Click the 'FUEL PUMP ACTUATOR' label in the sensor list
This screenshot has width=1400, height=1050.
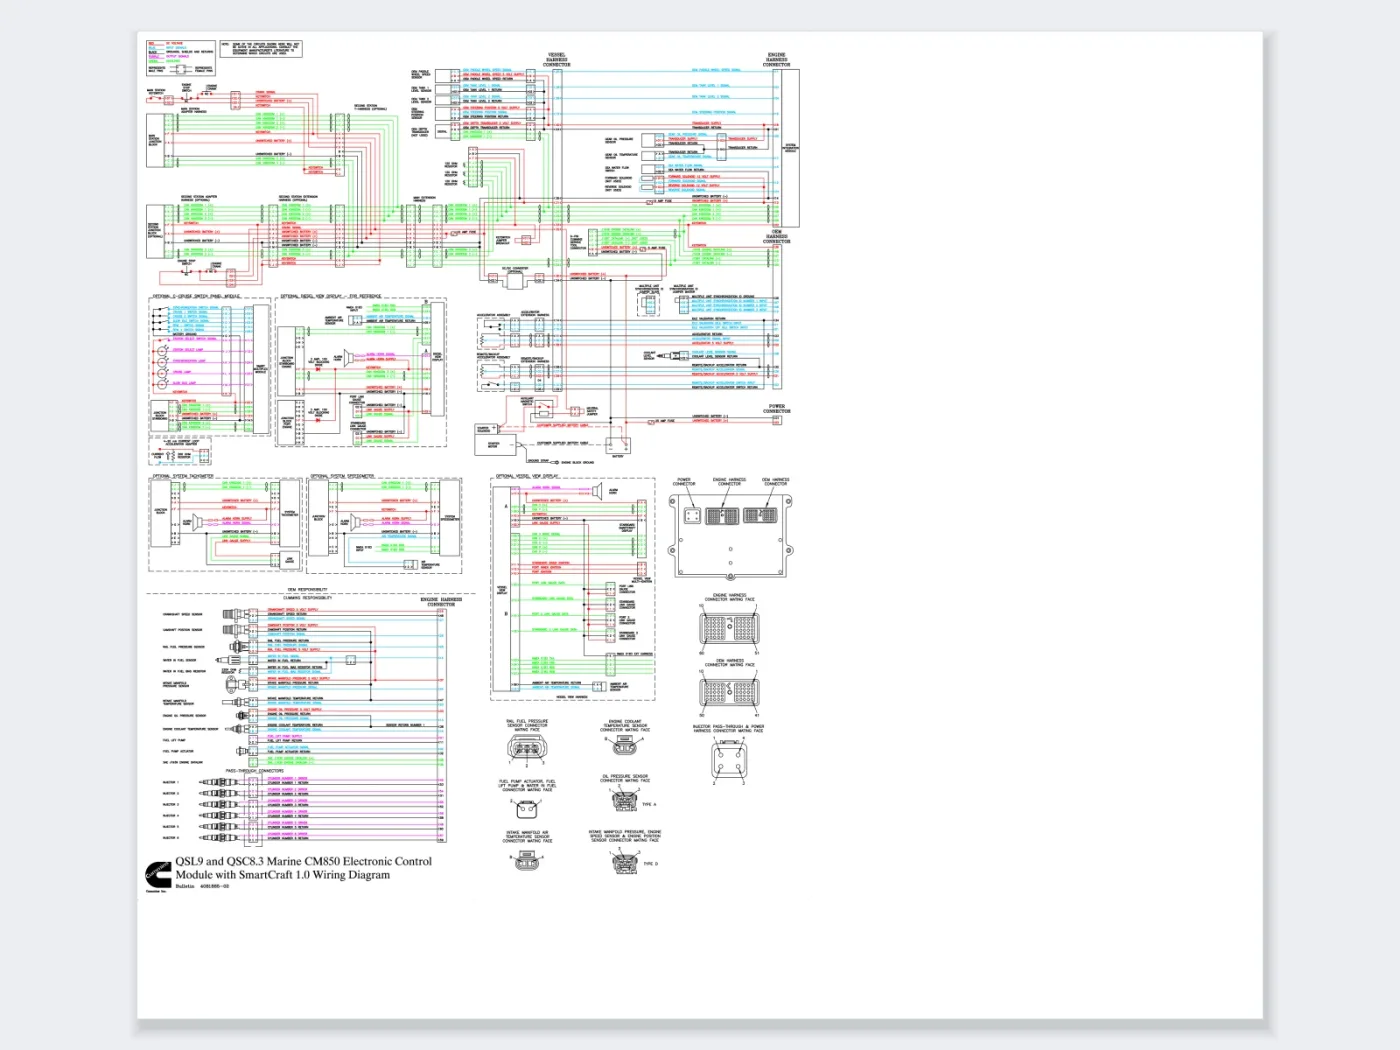(178, 751)
